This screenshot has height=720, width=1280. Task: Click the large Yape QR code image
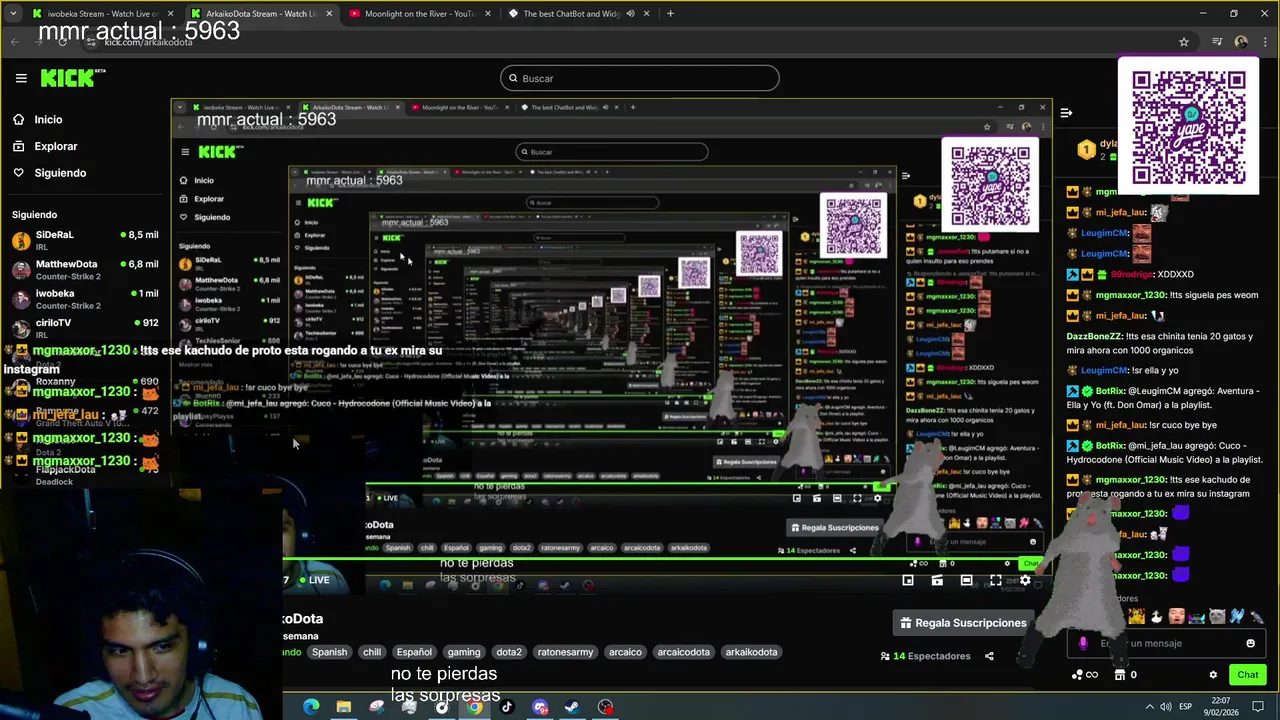1189,127
